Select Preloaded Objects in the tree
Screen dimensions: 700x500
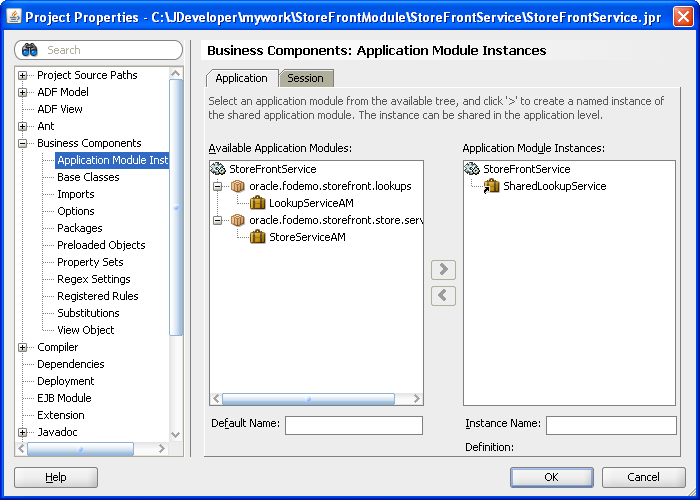(101, 245)
